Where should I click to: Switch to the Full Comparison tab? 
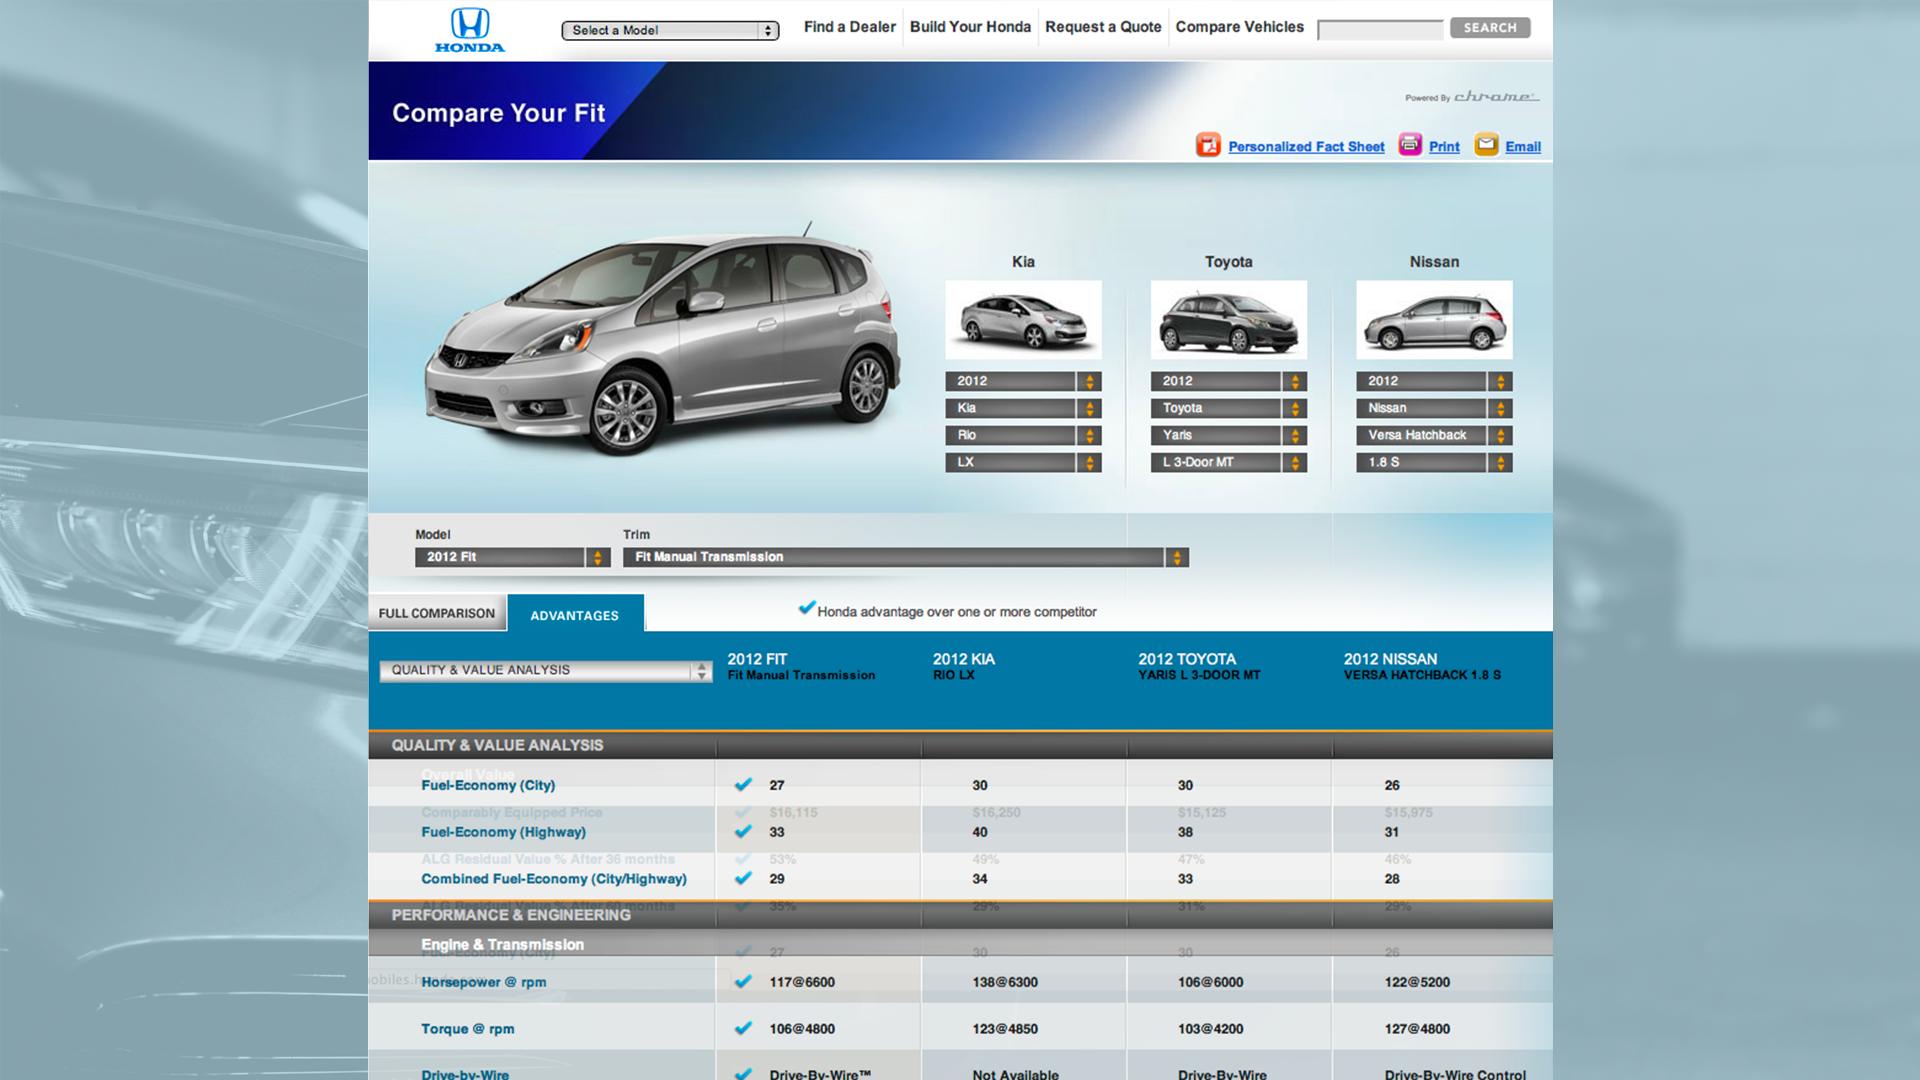click(x=437, y=613)
